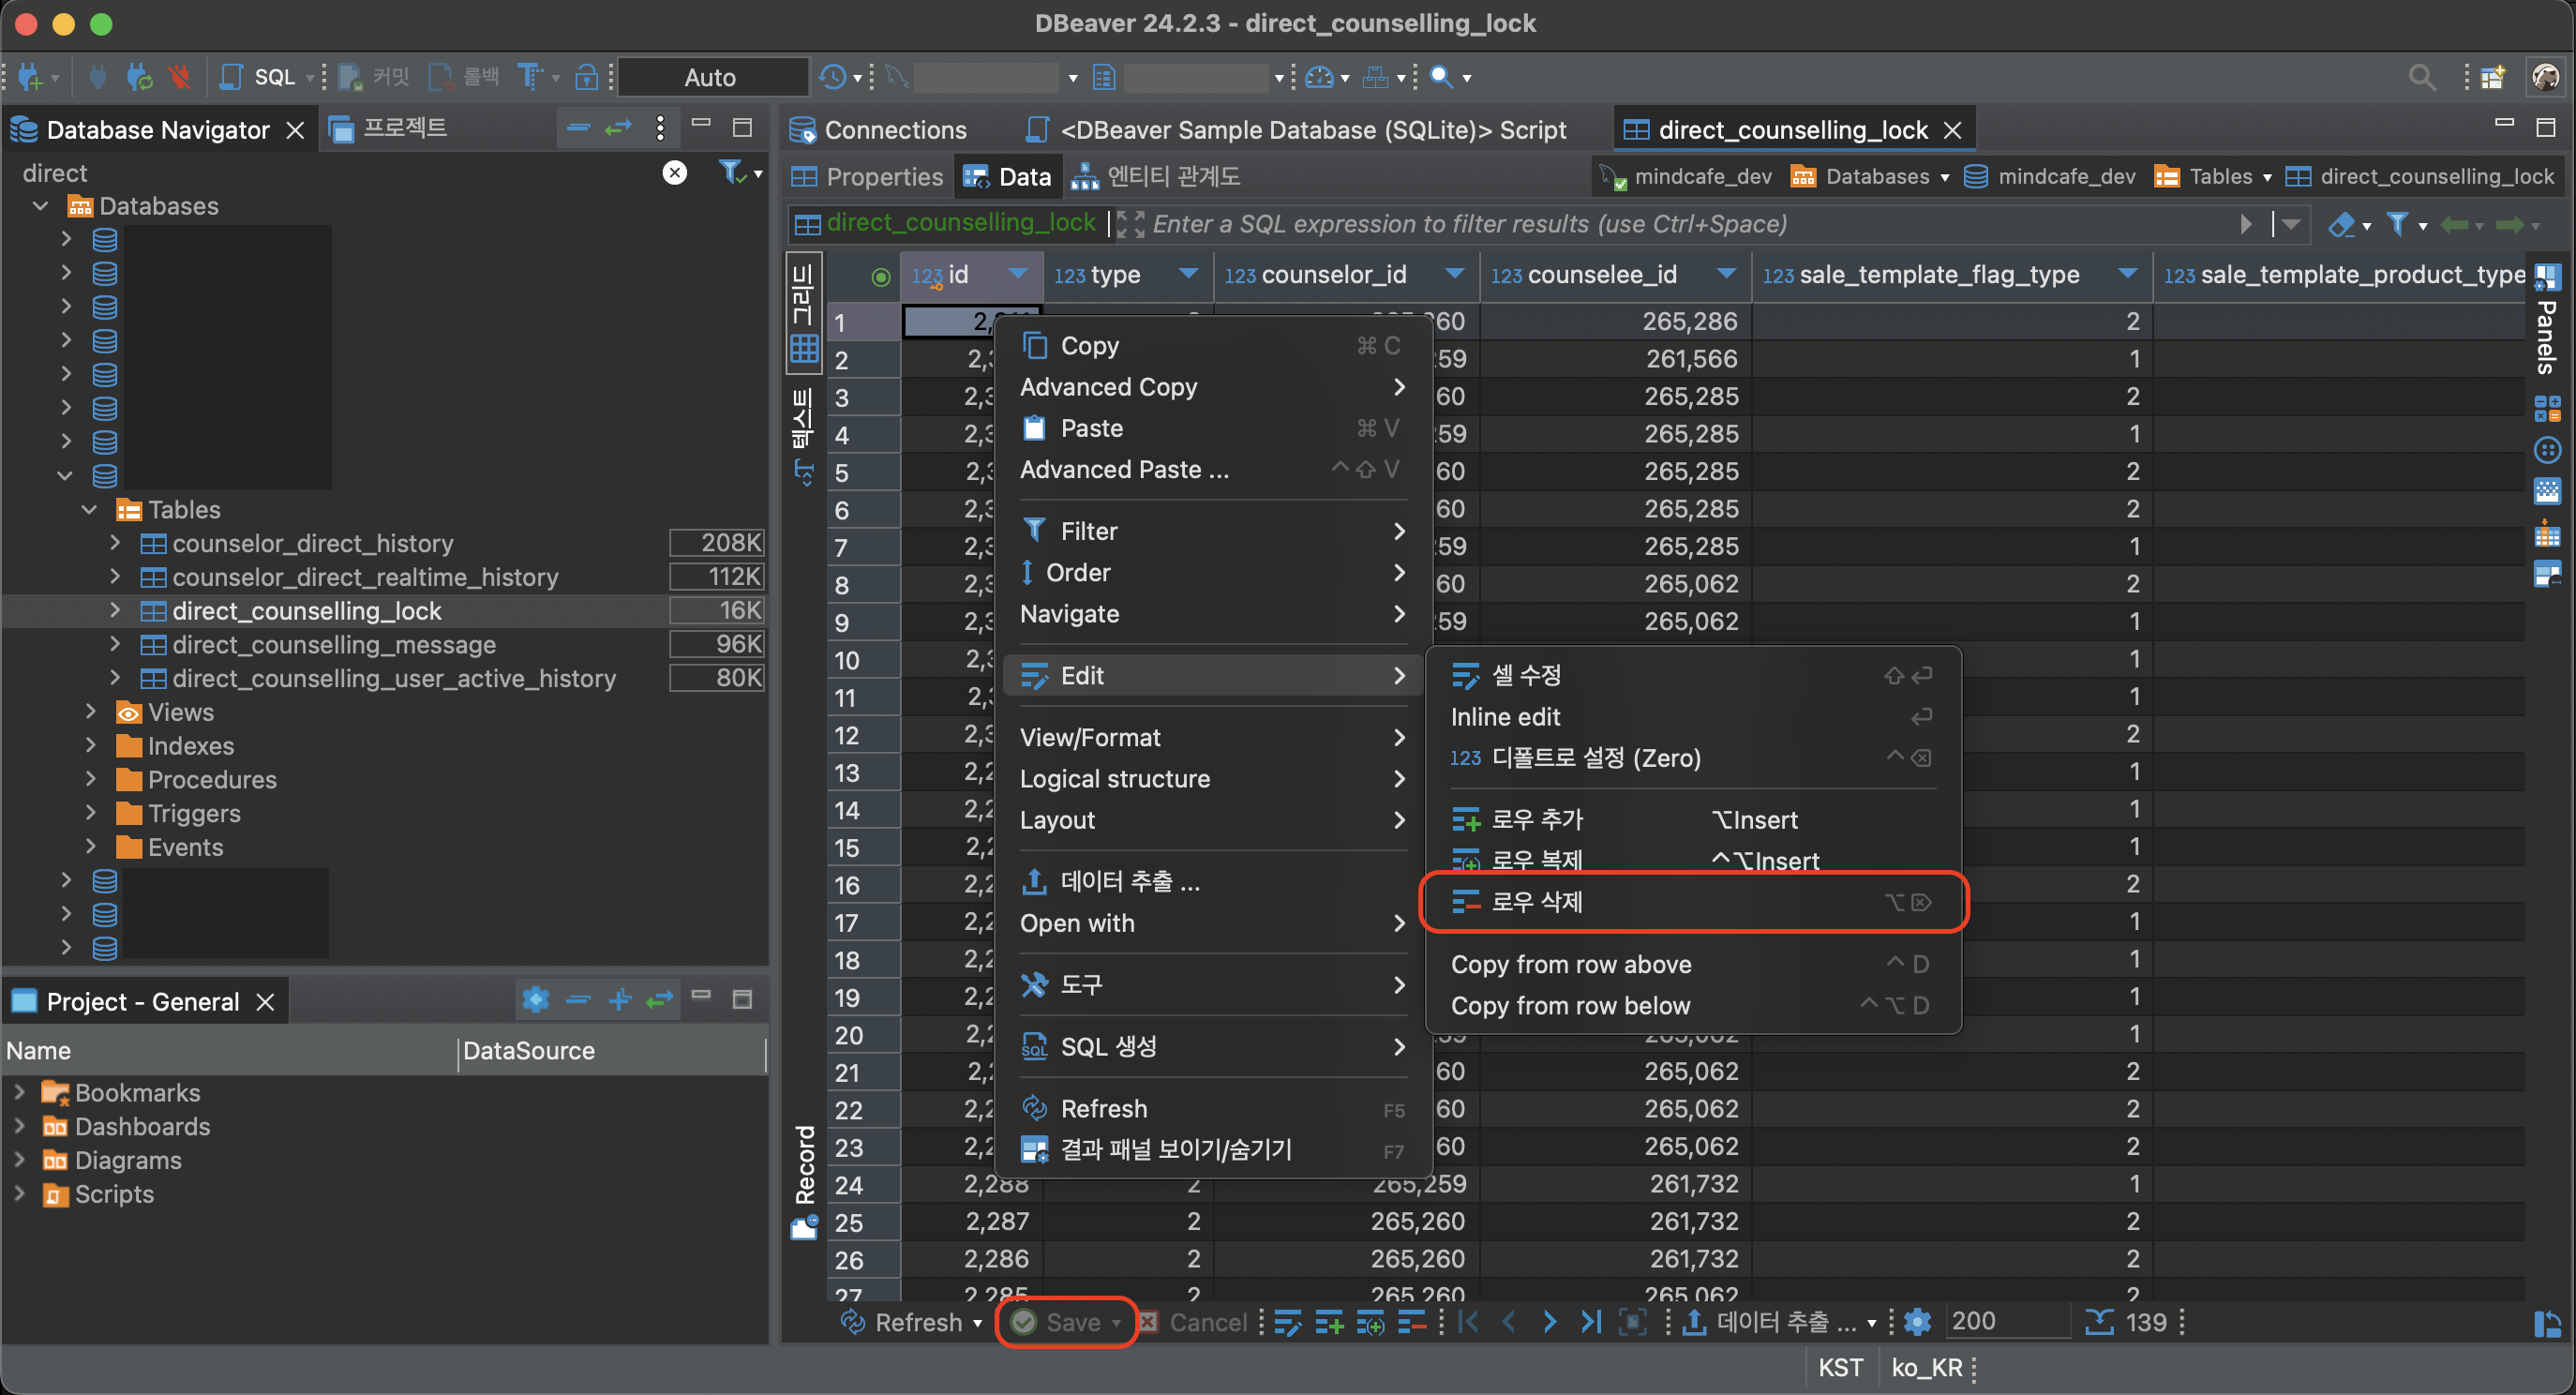Open navigator filter funnel settings
The width and height of the screenshot is (2576, 1395).
(x=733, y=173)
